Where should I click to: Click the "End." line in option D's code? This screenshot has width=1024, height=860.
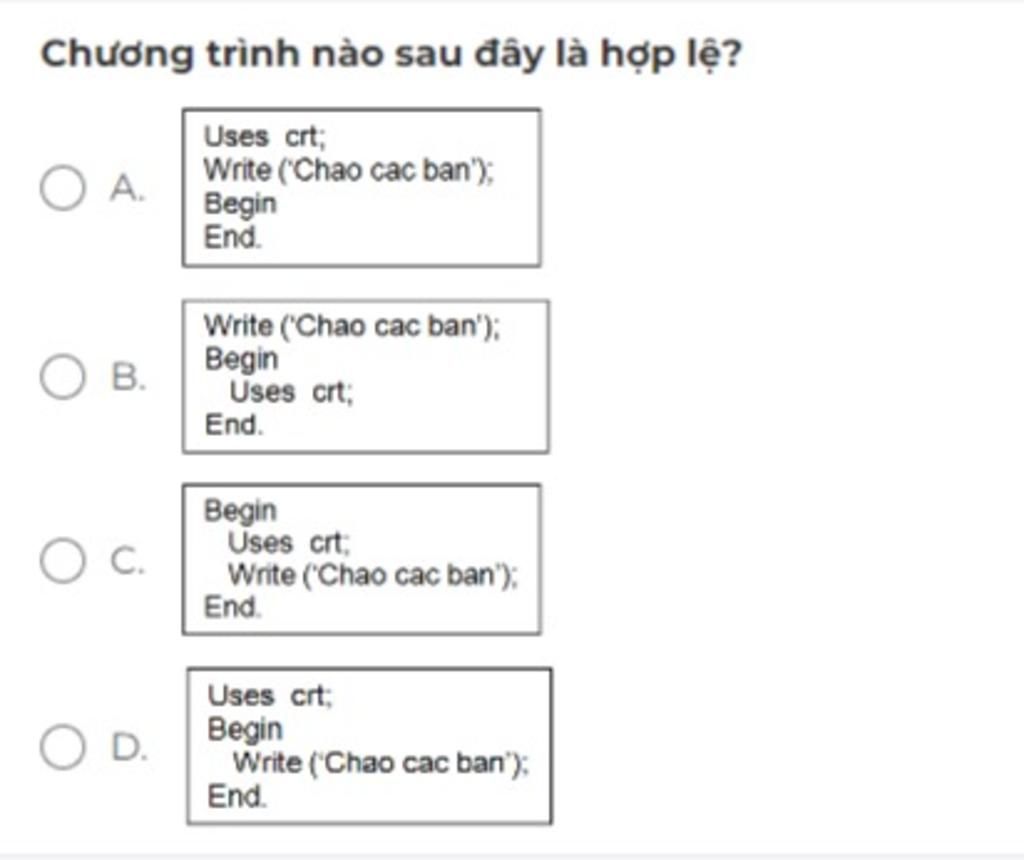[237, 796]
